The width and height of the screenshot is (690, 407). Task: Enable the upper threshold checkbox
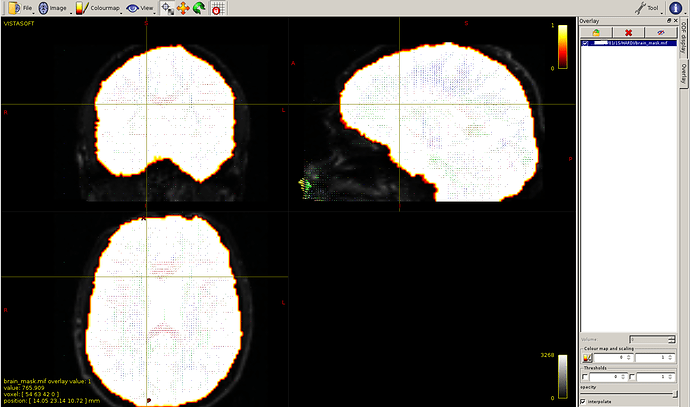[632, 377]
